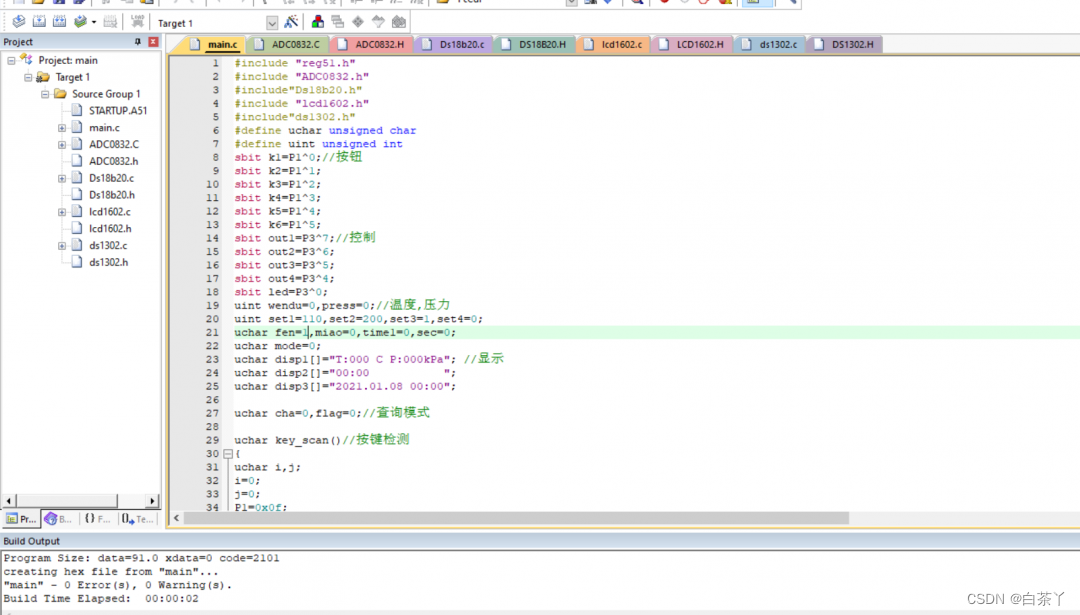This screenshot has height=615, width=1080.
Task: Toggle auto-hide pin on Project panel
Action: (138, 42)
